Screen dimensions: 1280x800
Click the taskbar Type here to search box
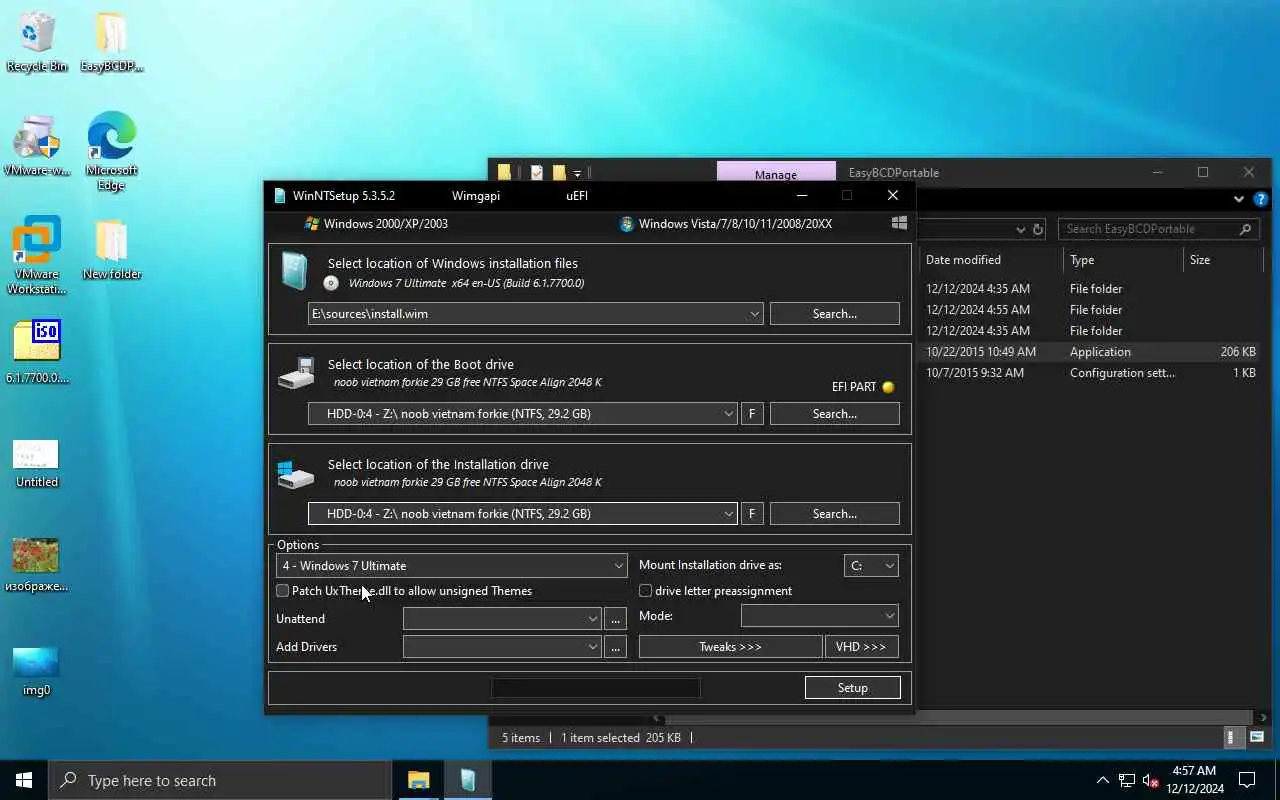click(220, 781)
